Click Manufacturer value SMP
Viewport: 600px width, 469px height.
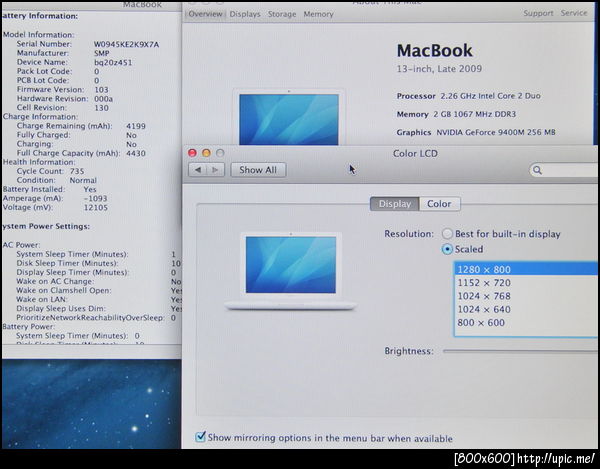(102, 54)
